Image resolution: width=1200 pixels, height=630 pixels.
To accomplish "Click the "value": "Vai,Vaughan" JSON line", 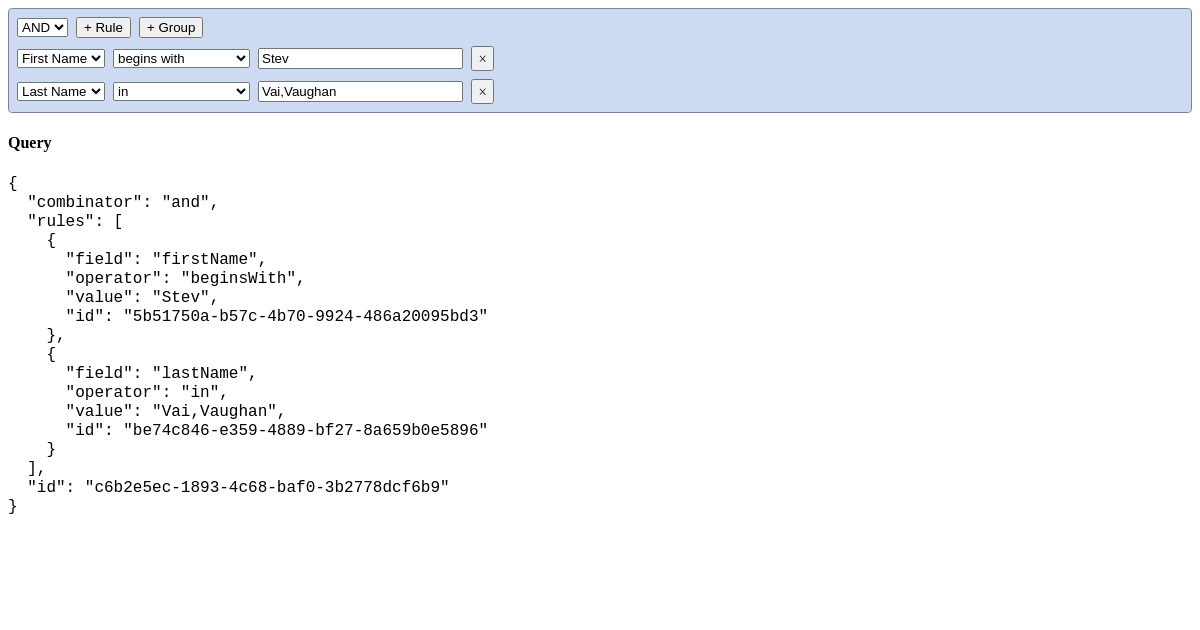I will (175, 412).
